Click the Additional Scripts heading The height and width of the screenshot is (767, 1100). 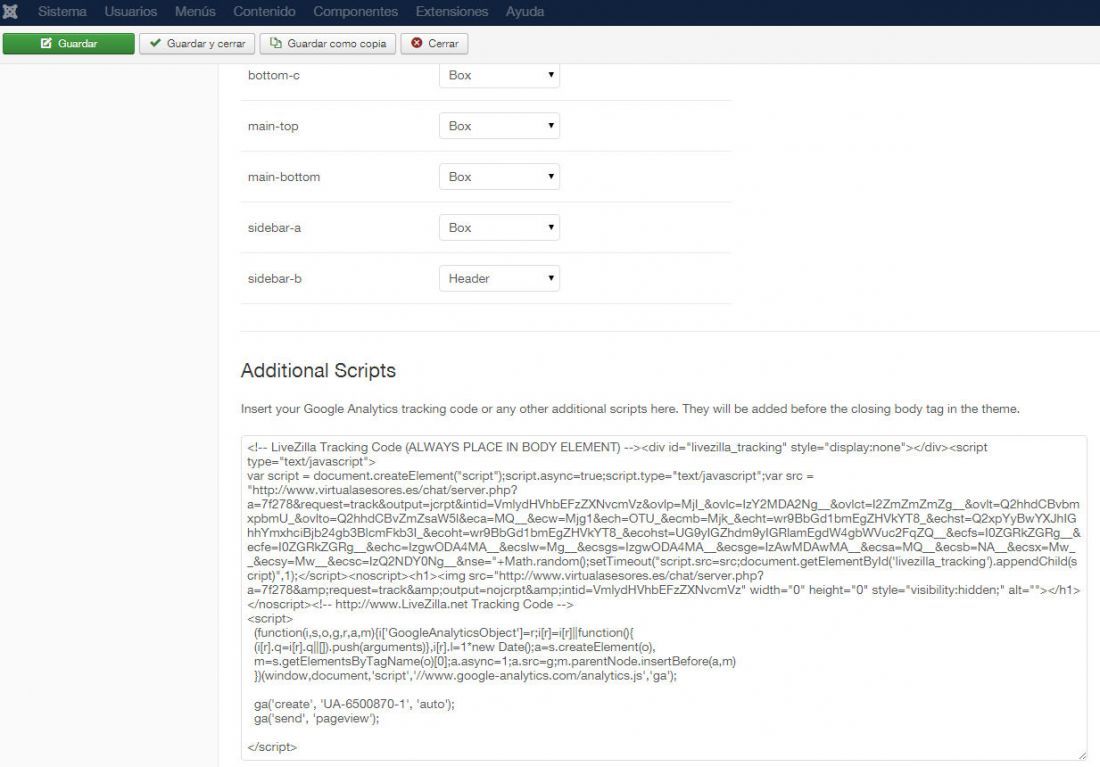[x=318, y=371]
